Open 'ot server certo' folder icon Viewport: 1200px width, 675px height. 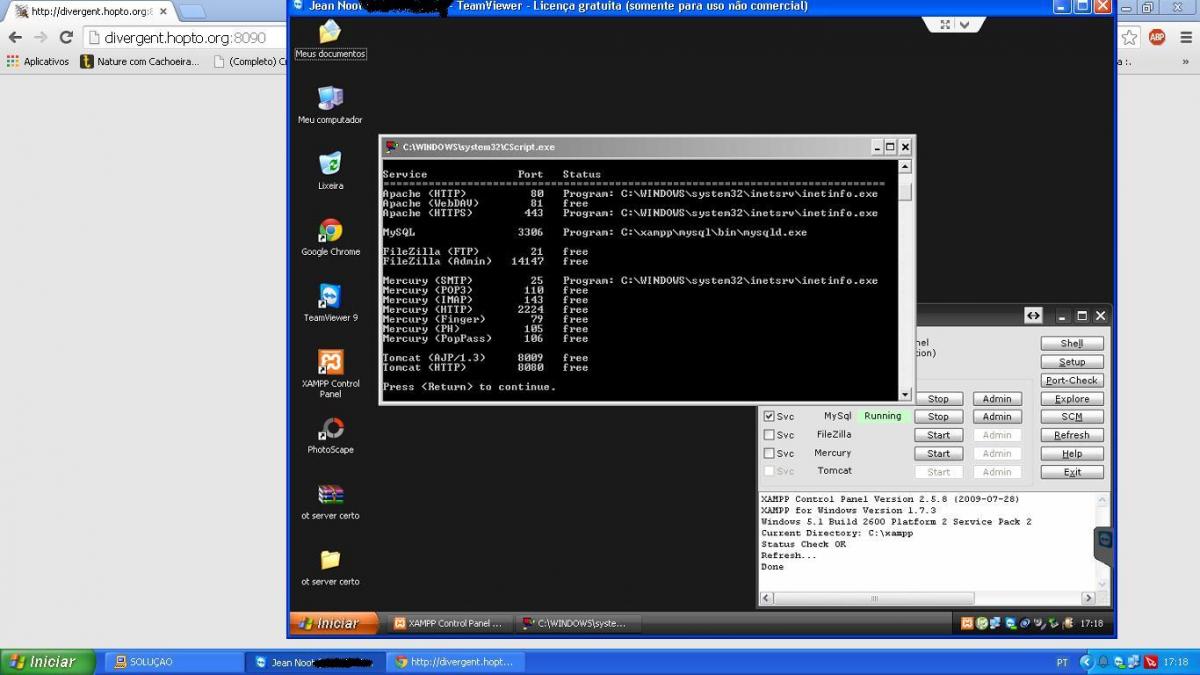[x=330, y=568]
